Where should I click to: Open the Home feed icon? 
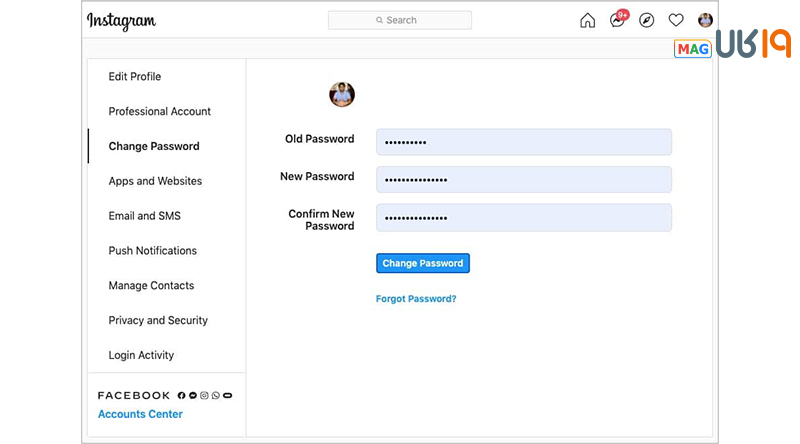pyautogui.click(x=587, y=20)
